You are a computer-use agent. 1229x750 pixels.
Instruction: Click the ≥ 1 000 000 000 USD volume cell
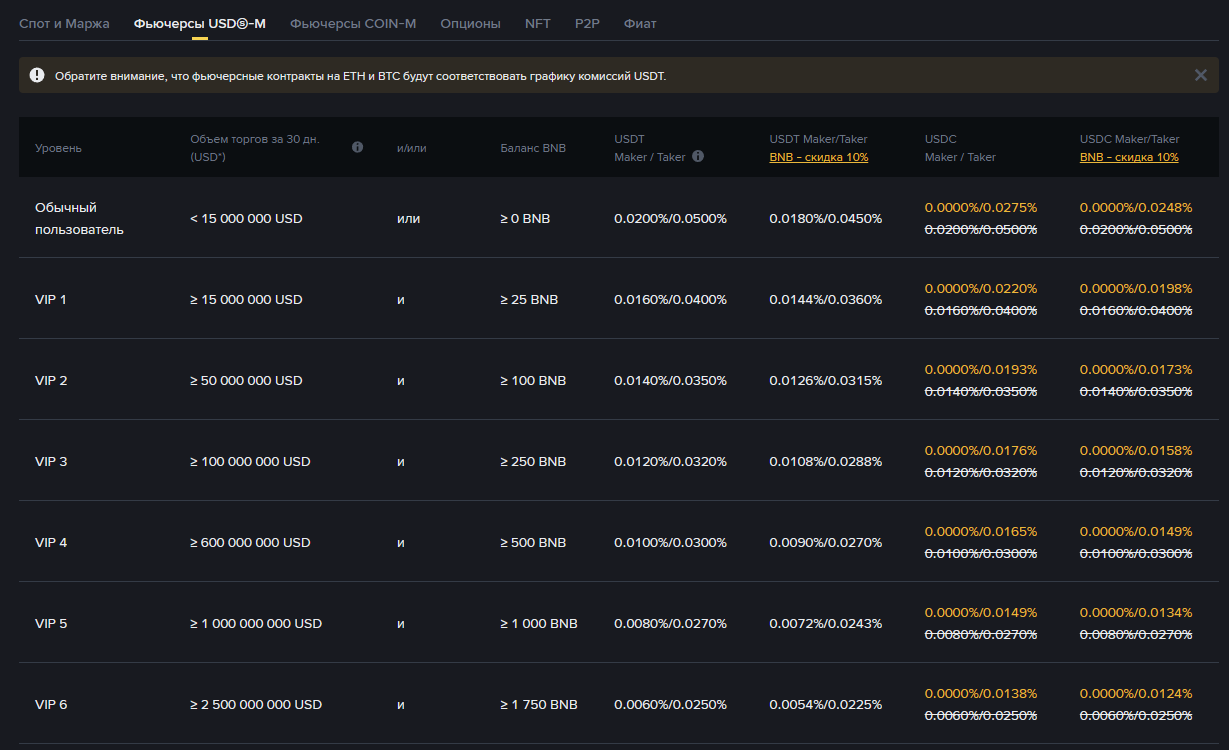pos(256,623)
